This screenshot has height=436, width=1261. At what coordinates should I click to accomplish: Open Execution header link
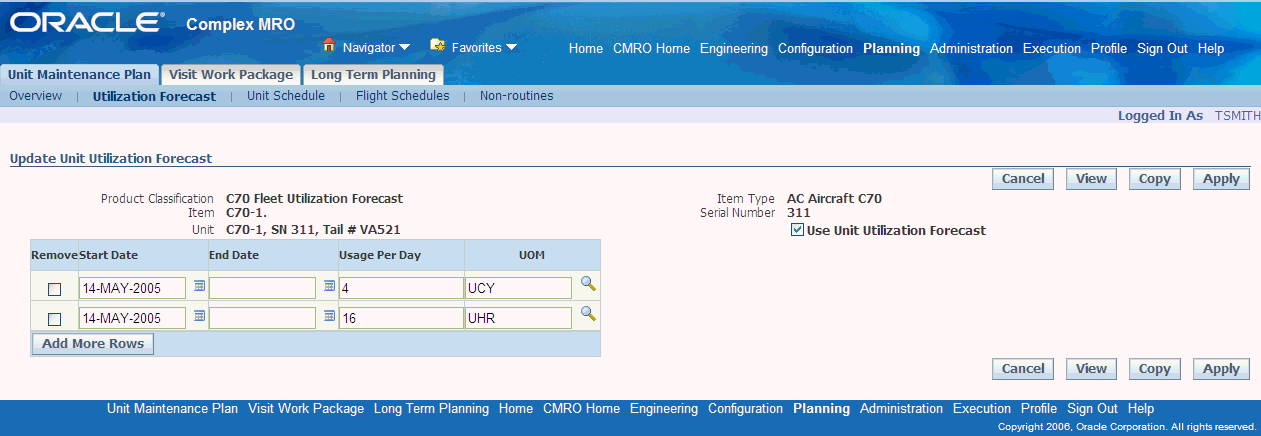coord(1052,48)
